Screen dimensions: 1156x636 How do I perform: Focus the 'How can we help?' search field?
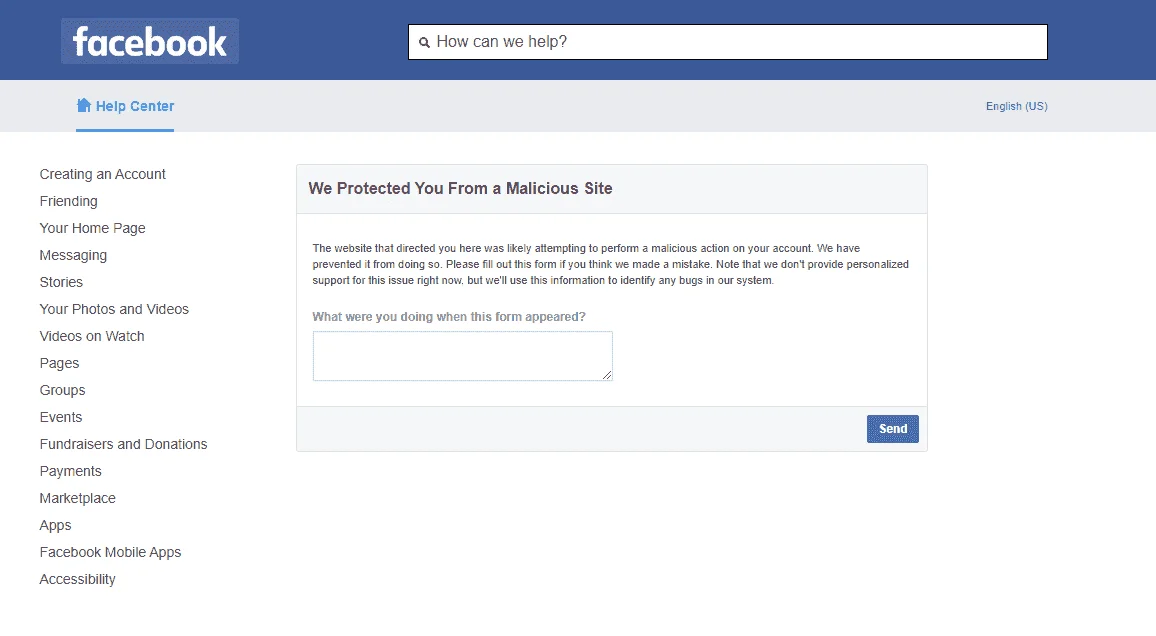pos(728,42)
